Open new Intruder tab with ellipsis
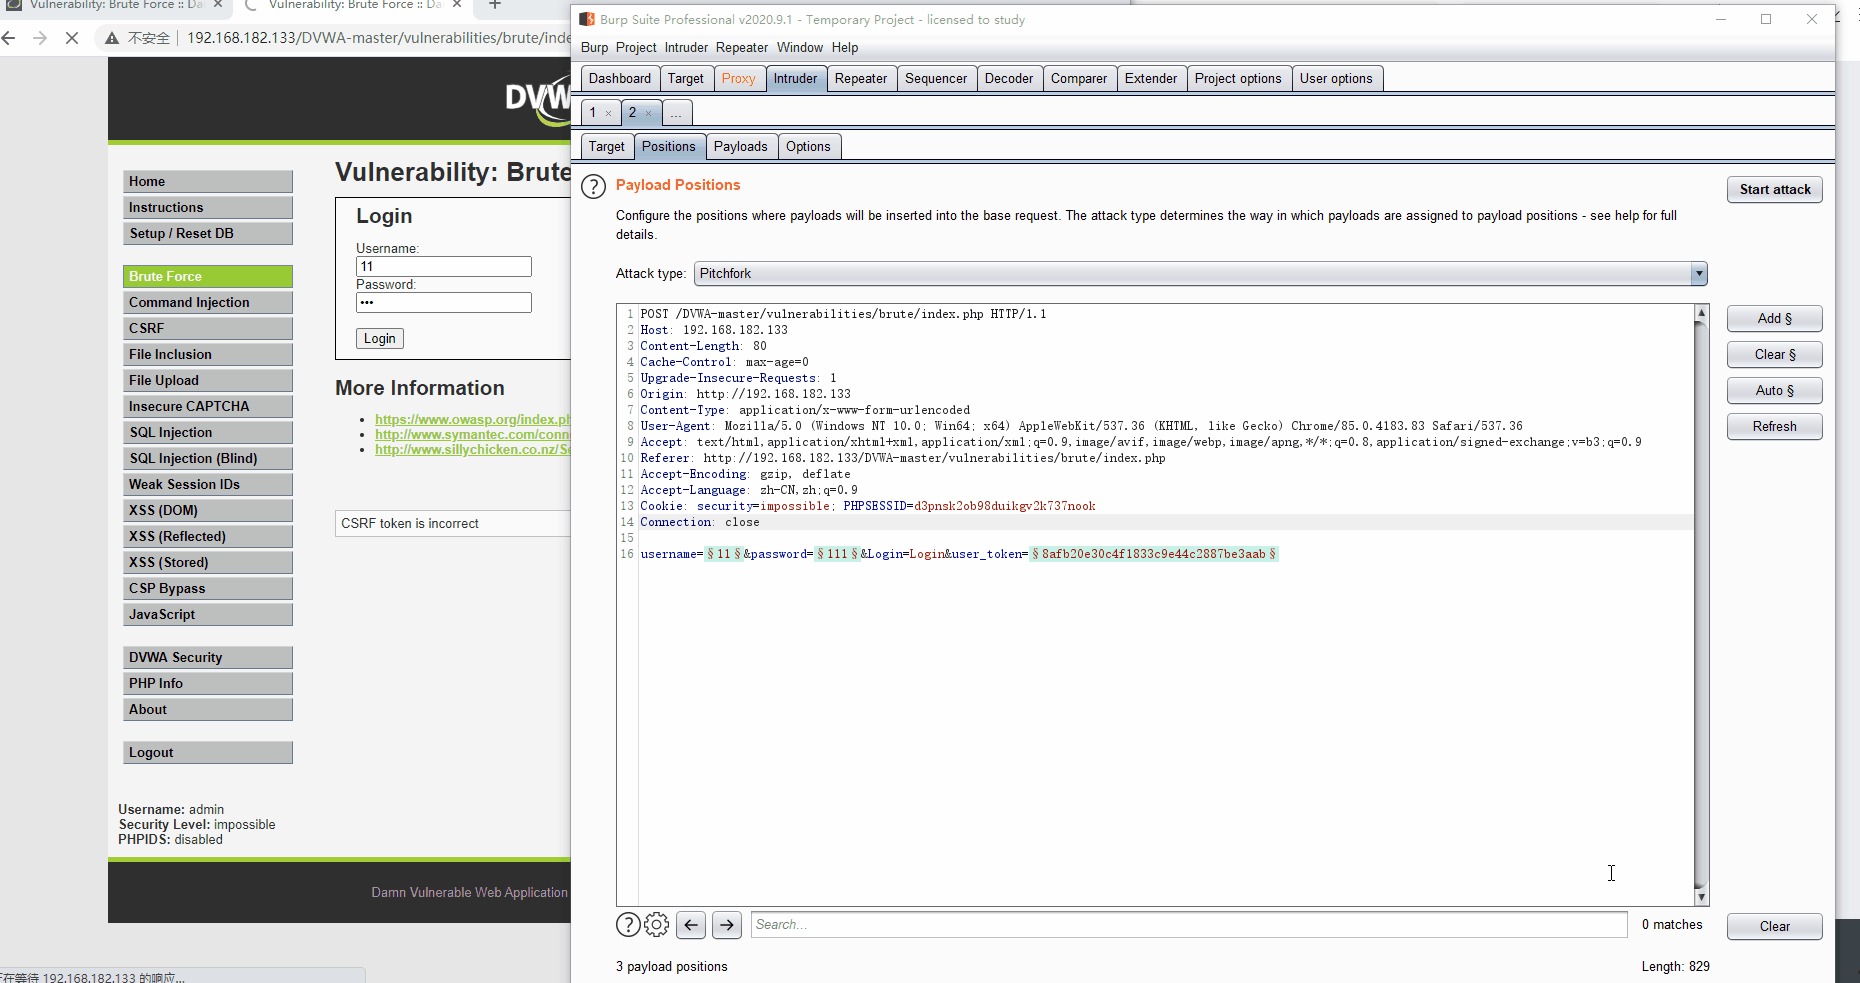Screen dimensions: 1860x983 tap(676, 113)
